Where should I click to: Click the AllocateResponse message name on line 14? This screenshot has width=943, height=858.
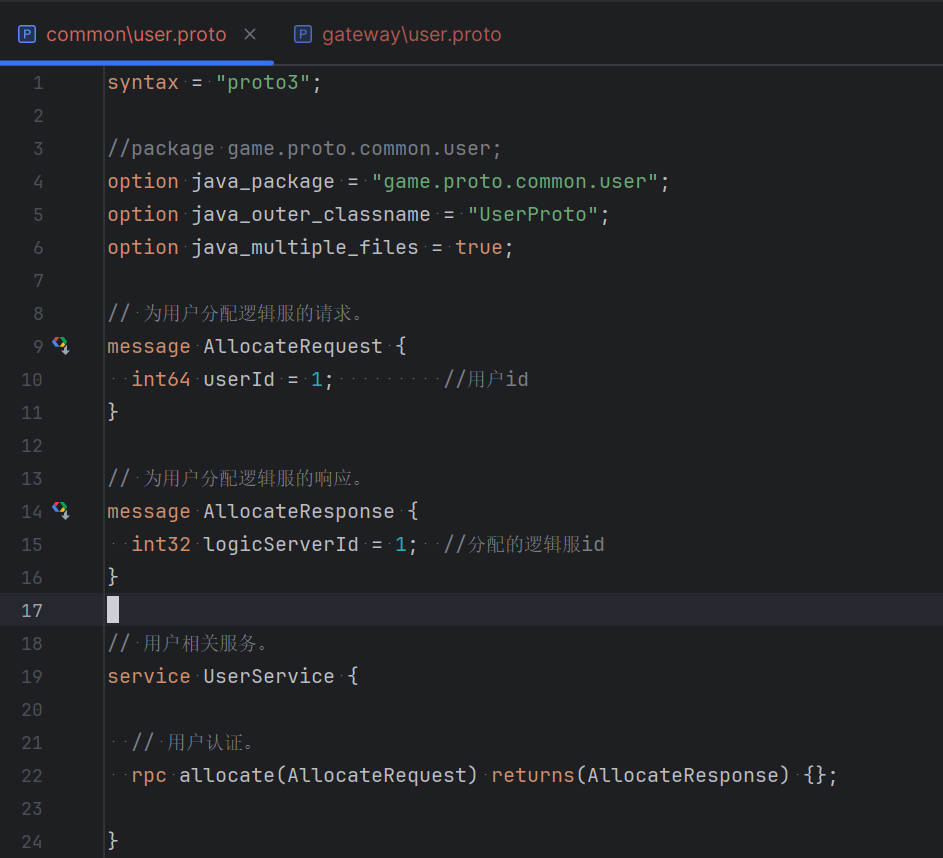299,511
